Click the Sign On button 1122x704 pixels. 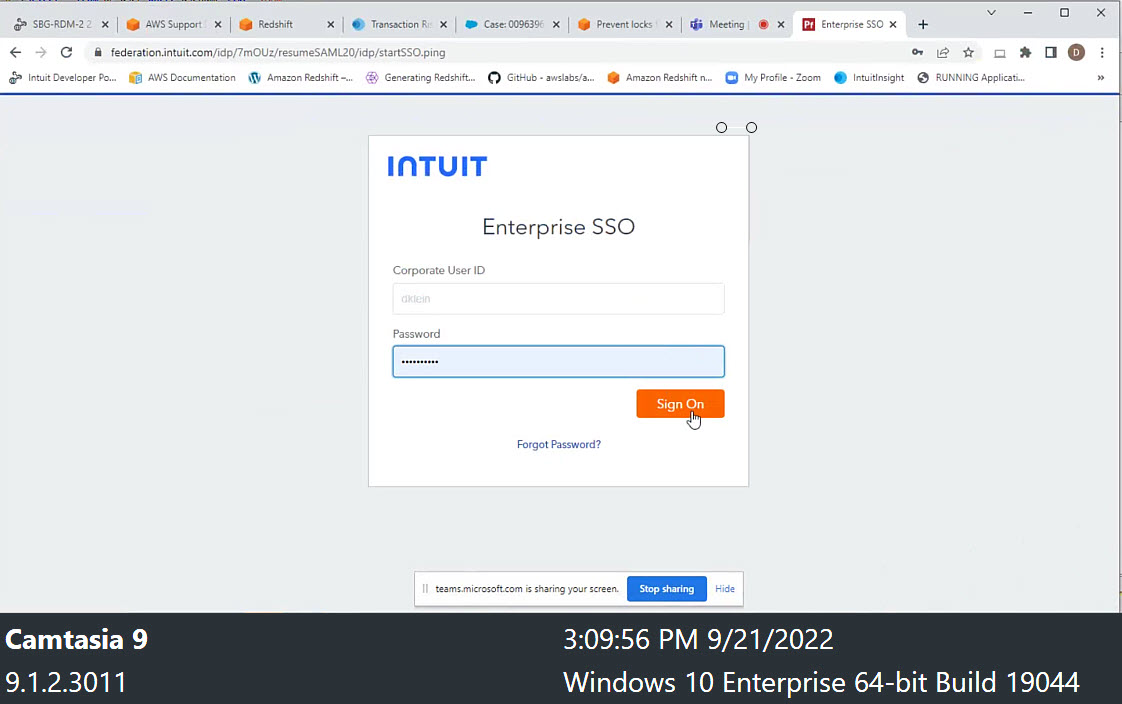(x=680, y=404)
